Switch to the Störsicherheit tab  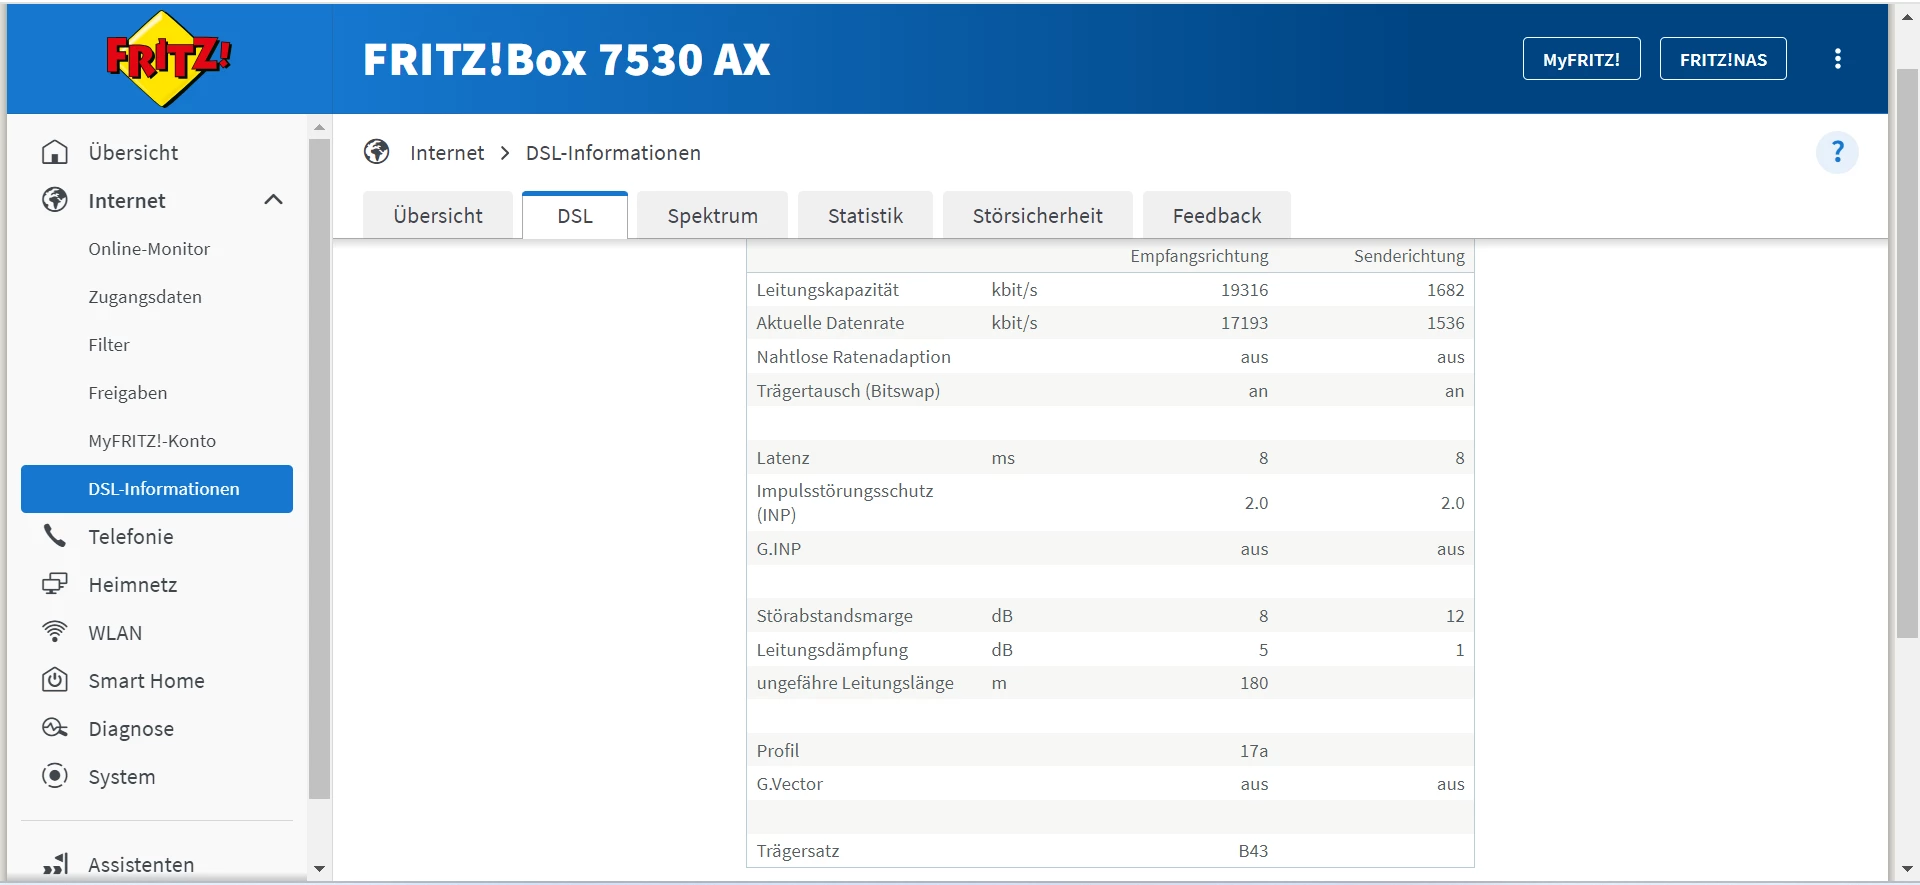[1038, 215]
